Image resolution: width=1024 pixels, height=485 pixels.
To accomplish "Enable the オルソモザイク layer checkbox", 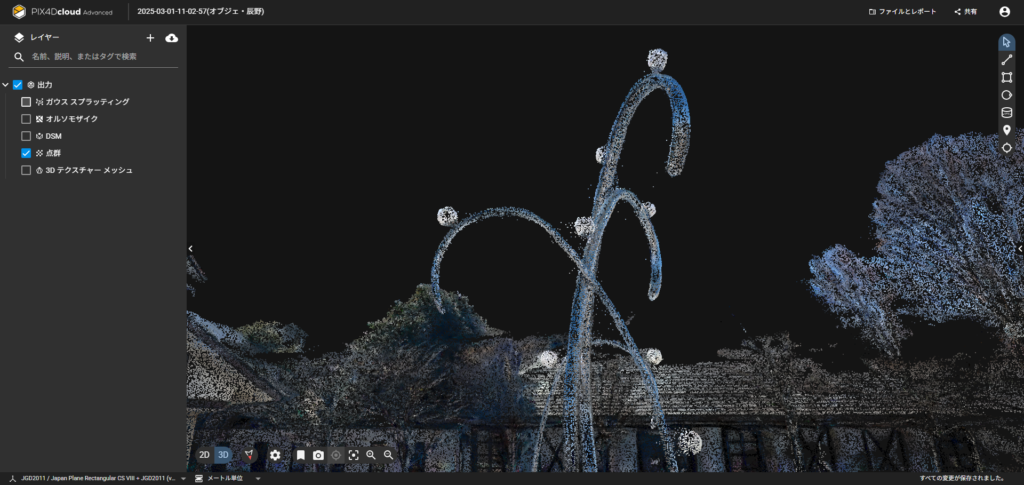I will click(x=26, y=119).
